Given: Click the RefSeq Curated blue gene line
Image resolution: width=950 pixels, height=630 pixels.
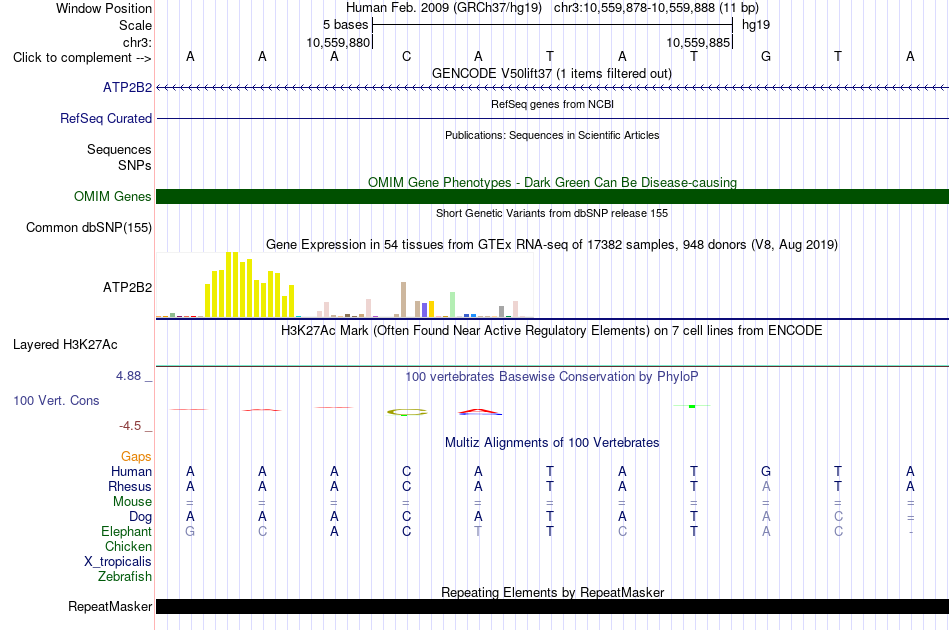Looking at the screenshot, I should [x=553, y=118].
